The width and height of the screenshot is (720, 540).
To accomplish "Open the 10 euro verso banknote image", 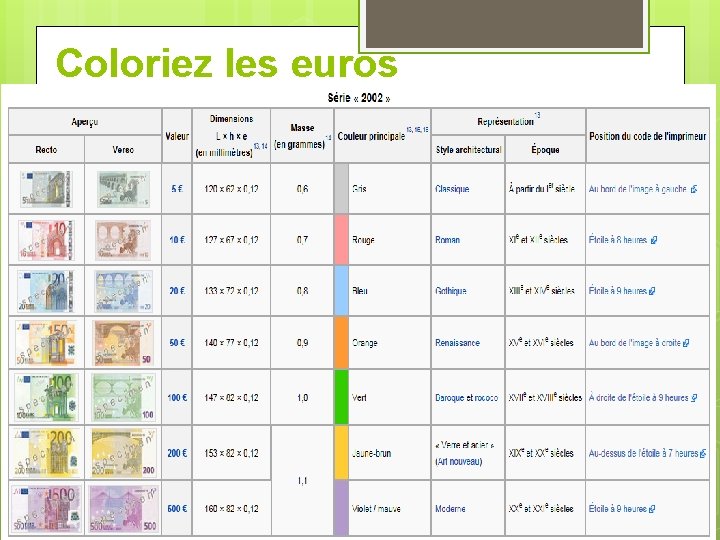I will [x=123, y=240].
